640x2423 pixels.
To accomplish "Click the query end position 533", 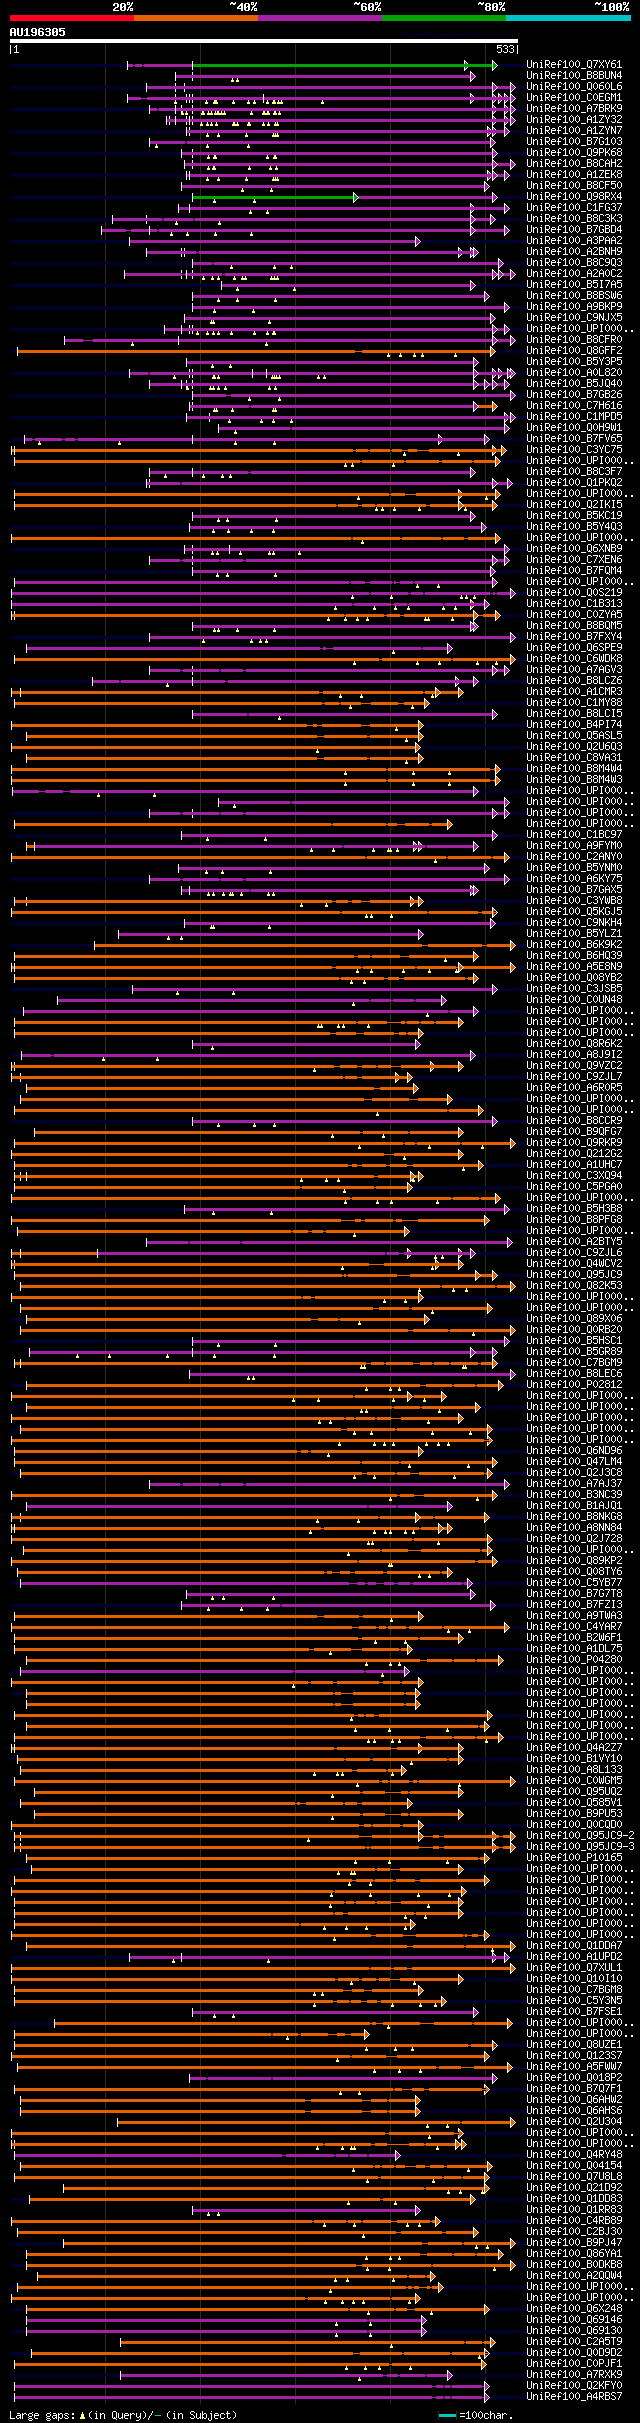I will (505, 49).
